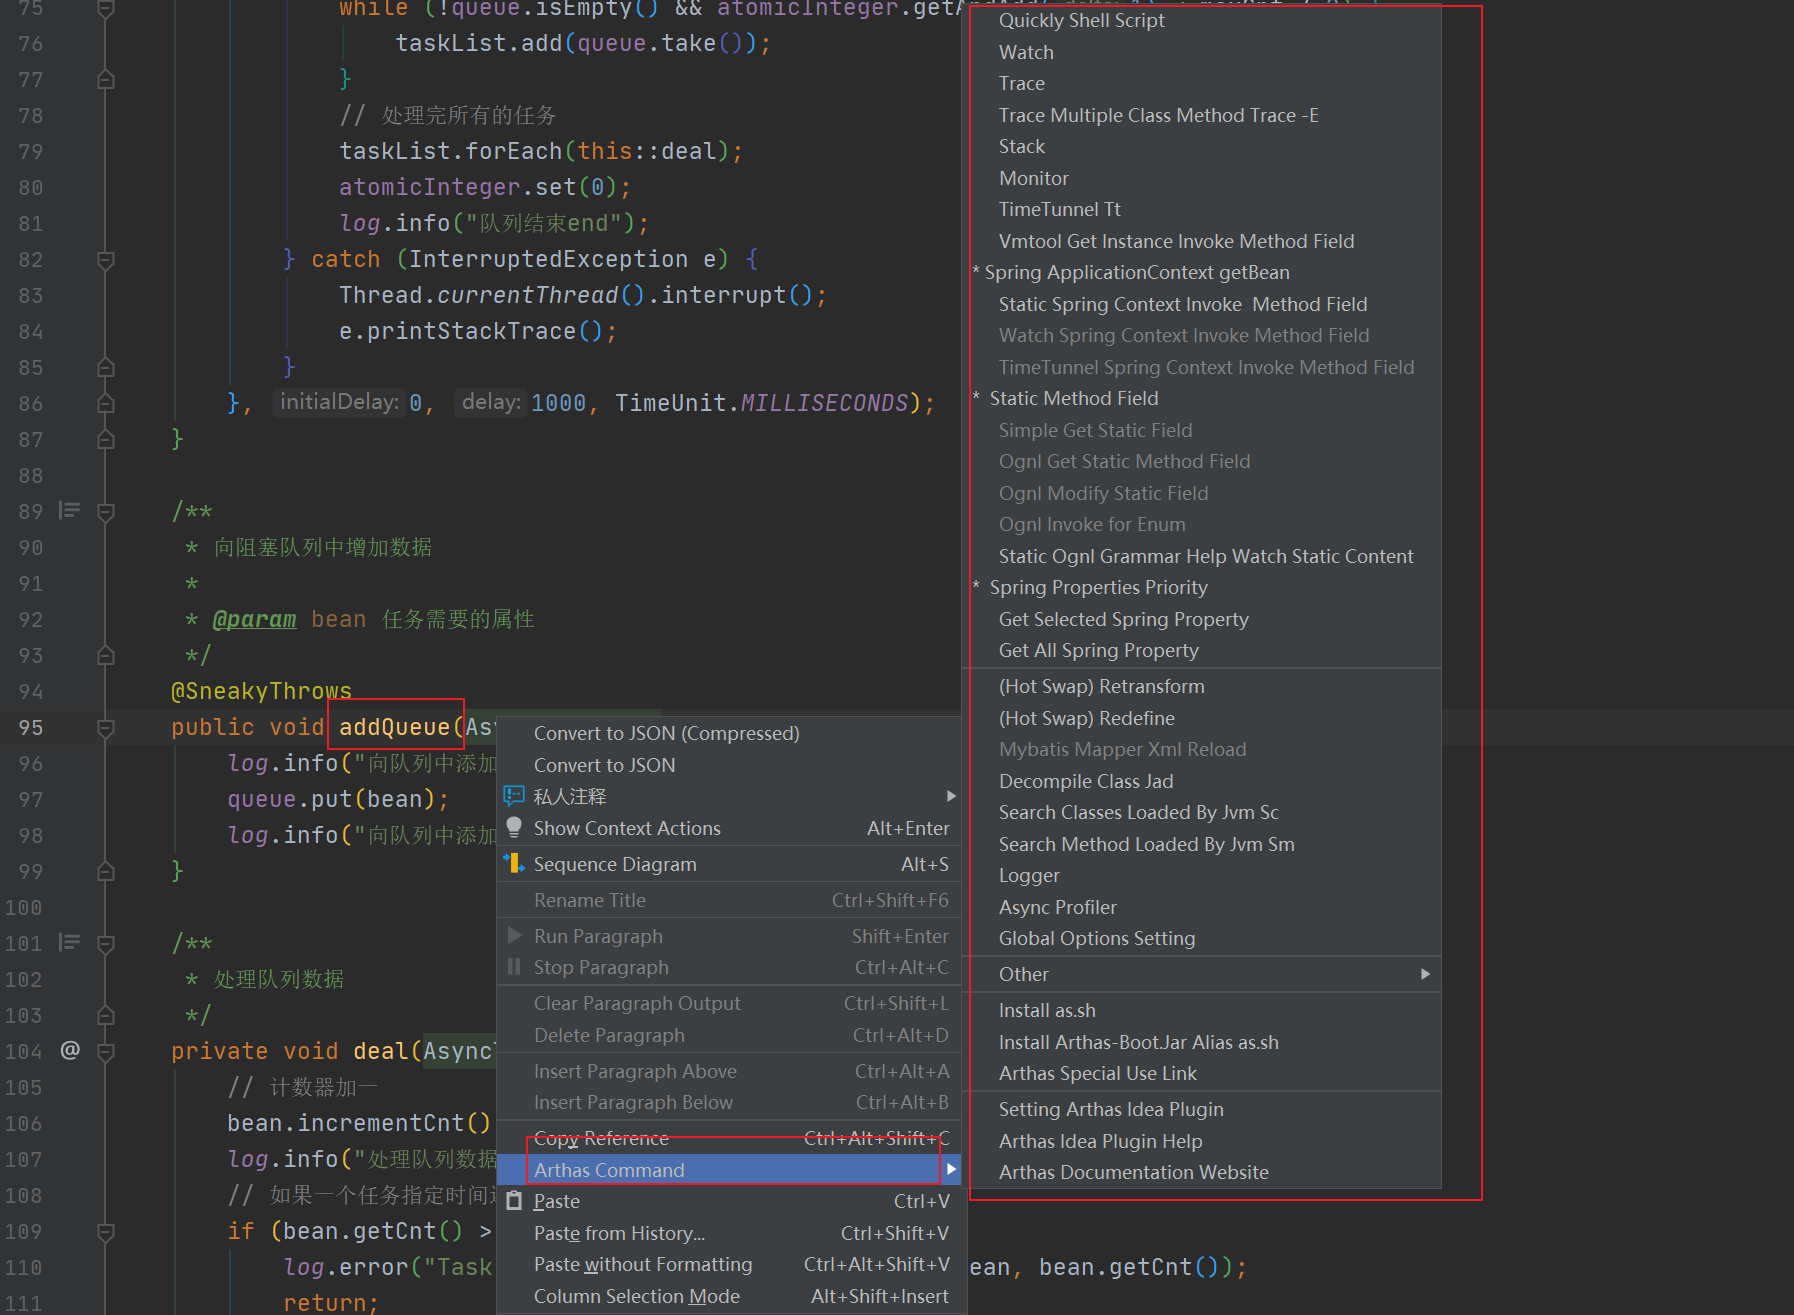Click the Show Context Actions lightbulb icon
The image size is (1794, 1315).
514,828
